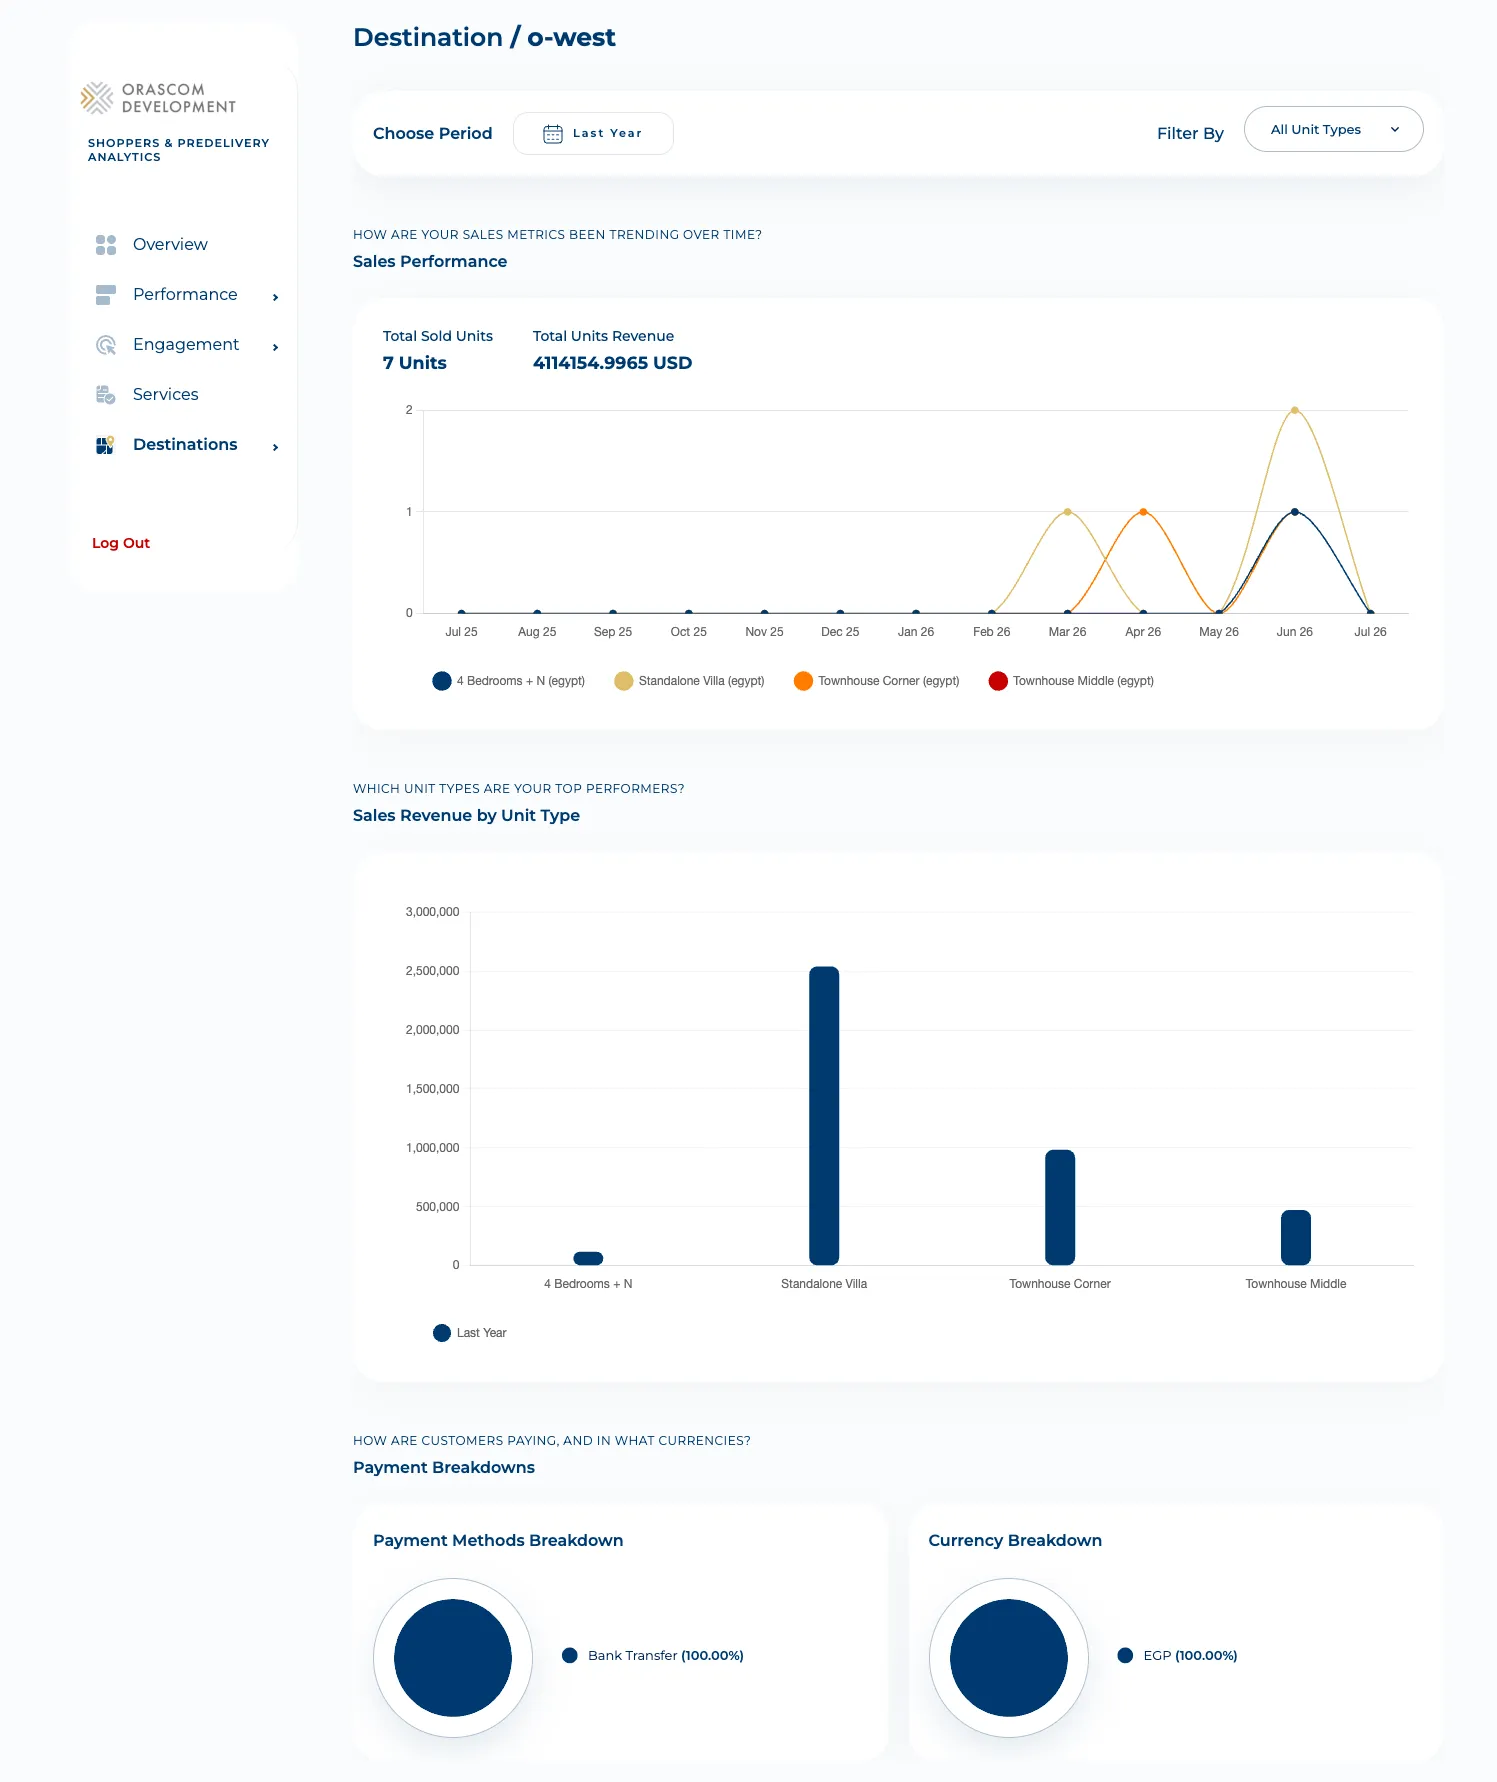Toggle EGP currency legend entry
This screenshot has width=1497, height=1782.
point(1178,1656)
